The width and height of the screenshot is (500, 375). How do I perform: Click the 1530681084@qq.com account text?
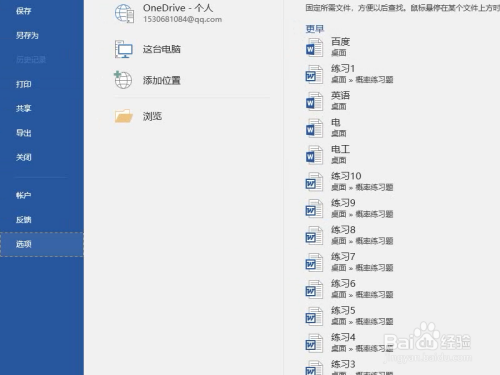[x=182, y=20]
